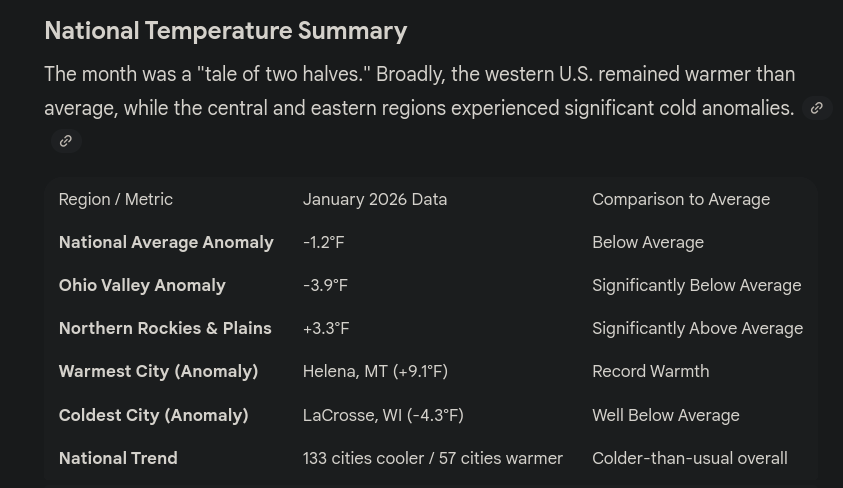Select the 'Warmest City (Anomaly)' row label

pyautogui.click(x=159, y=371)
